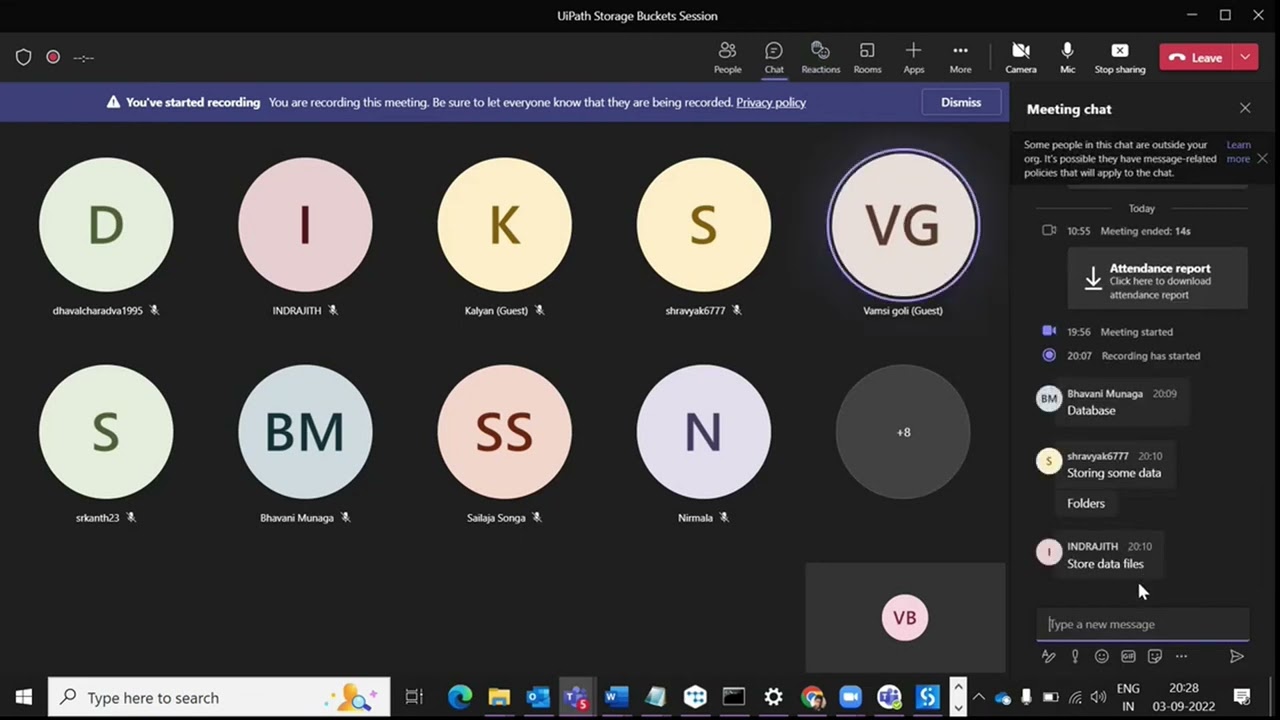Stop sharing the screen

pos(1120,58)
